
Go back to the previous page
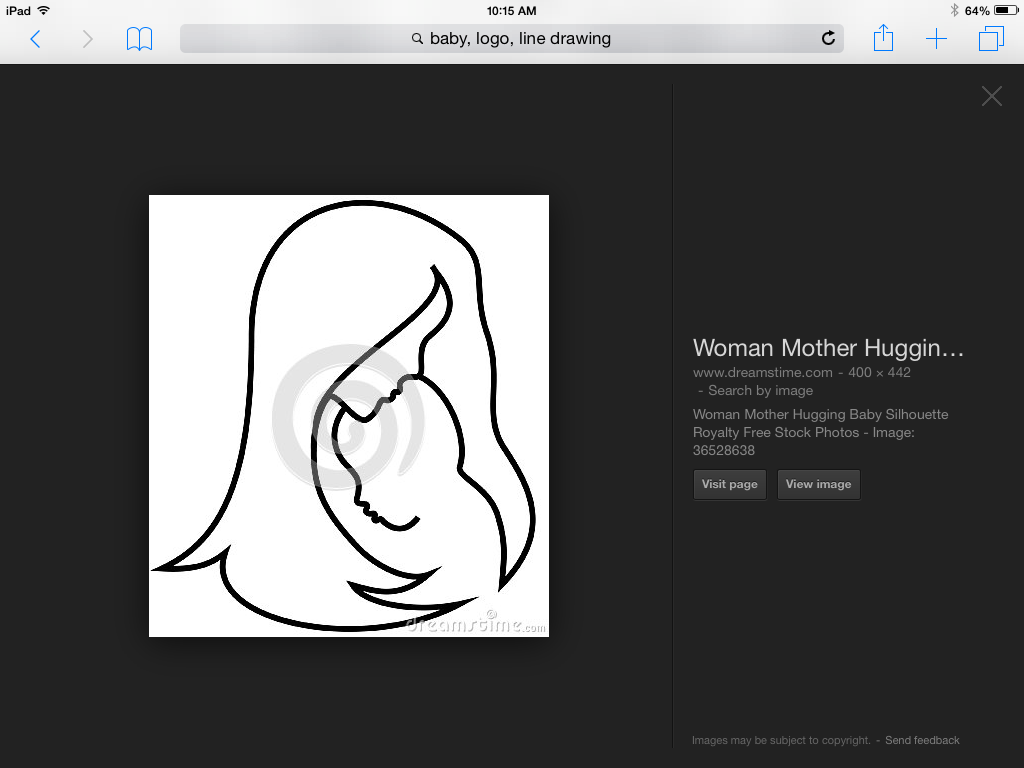[36, 39]
